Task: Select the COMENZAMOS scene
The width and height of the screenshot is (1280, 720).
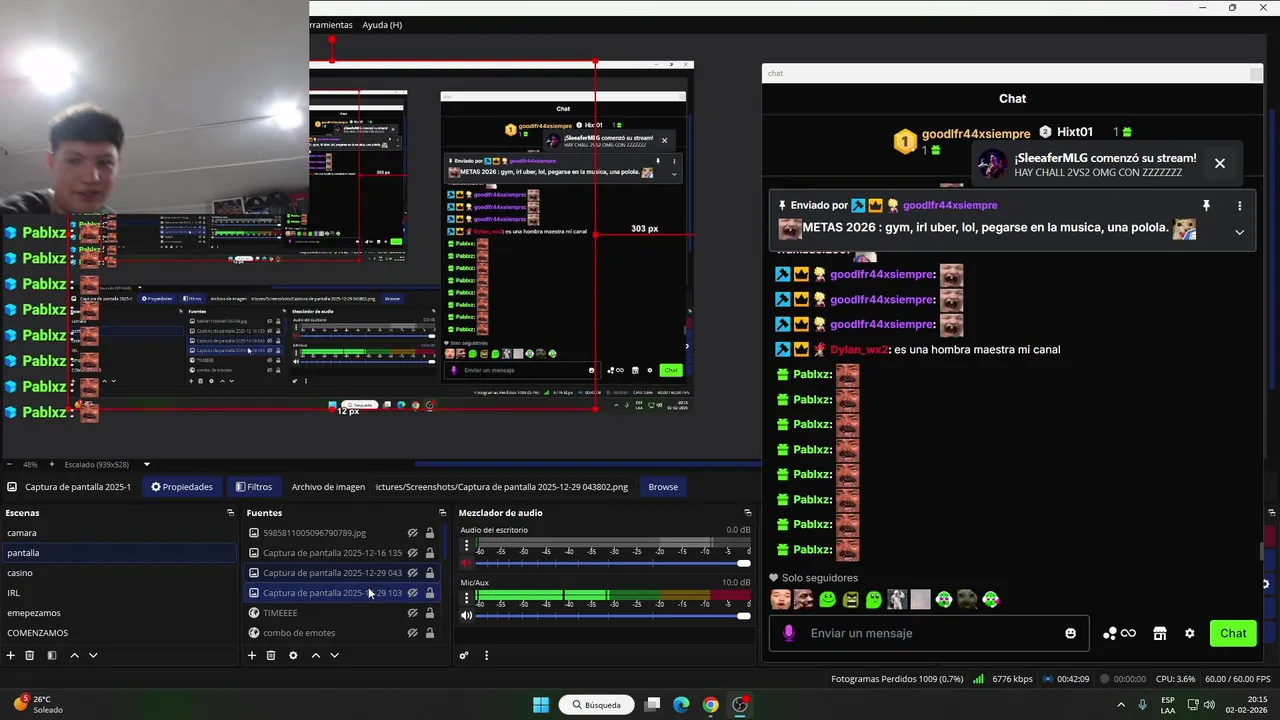Action: 118,633
